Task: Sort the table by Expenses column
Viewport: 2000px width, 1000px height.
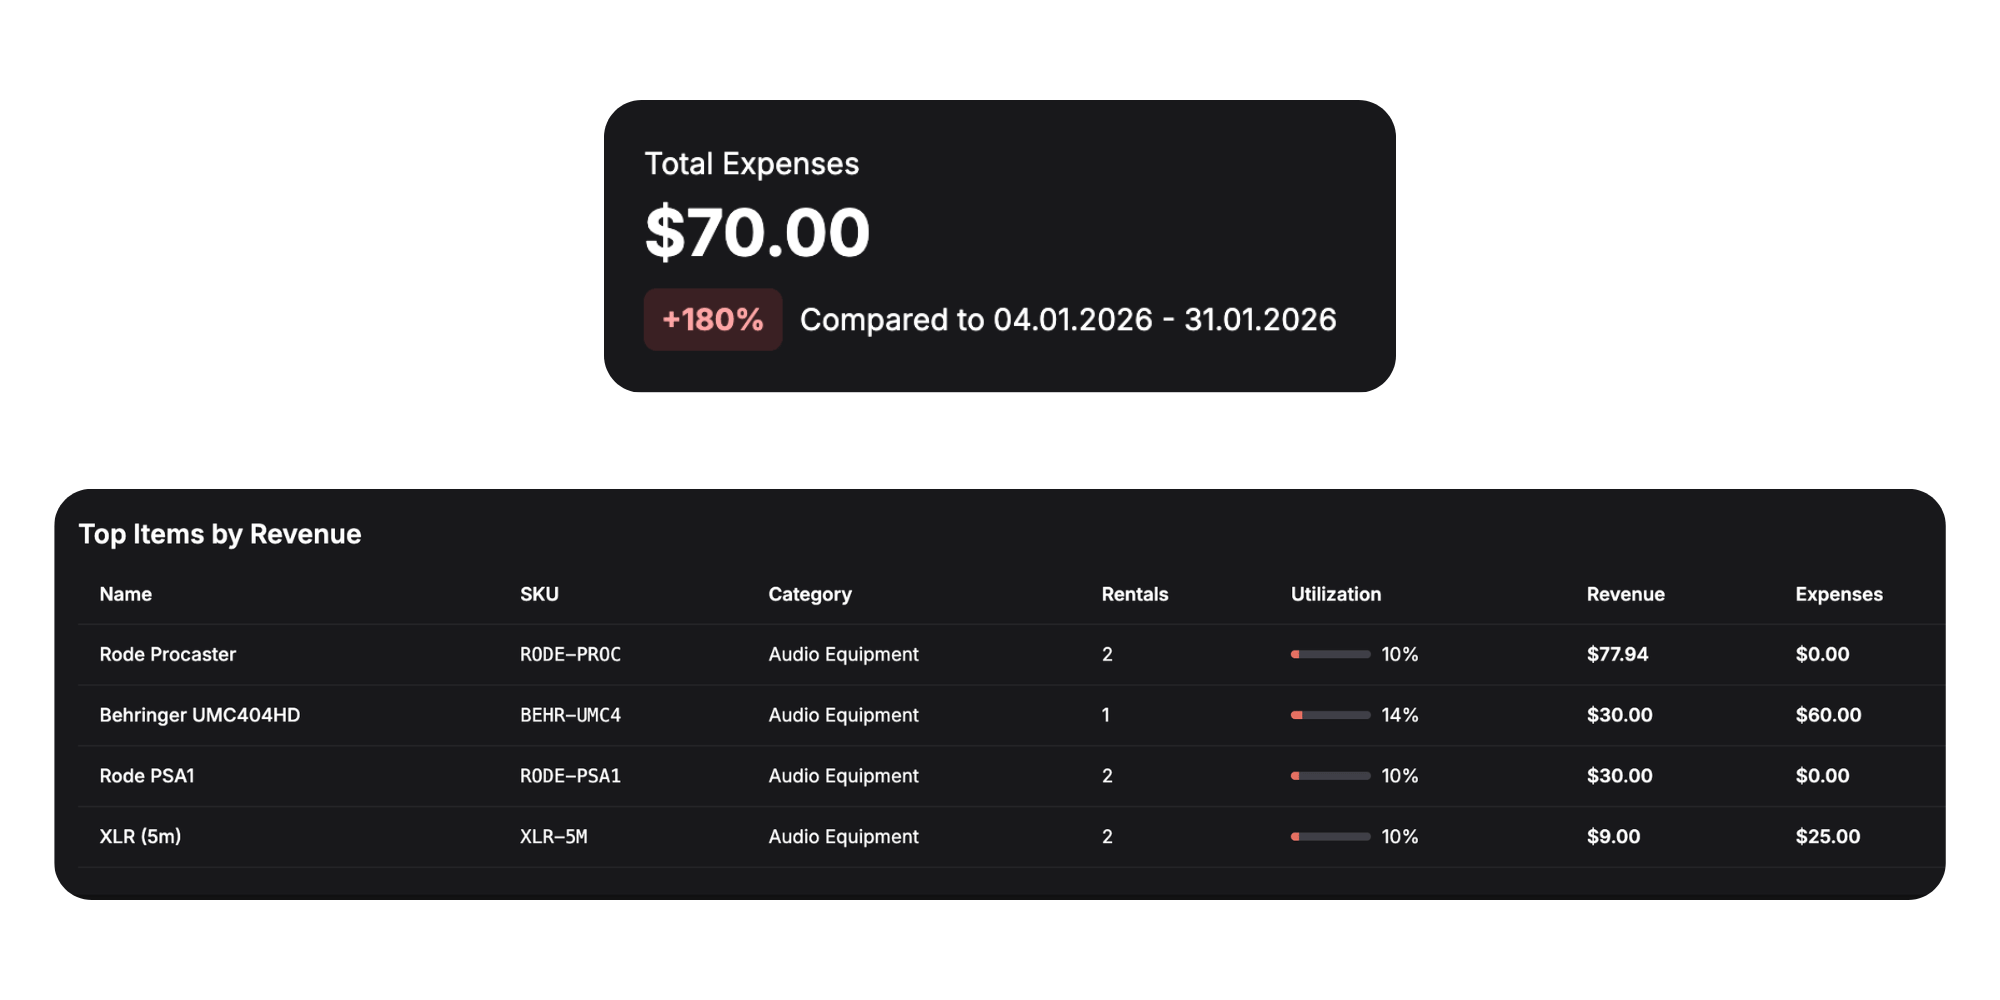Action: pyautogui.click(x=1838, y=593)
